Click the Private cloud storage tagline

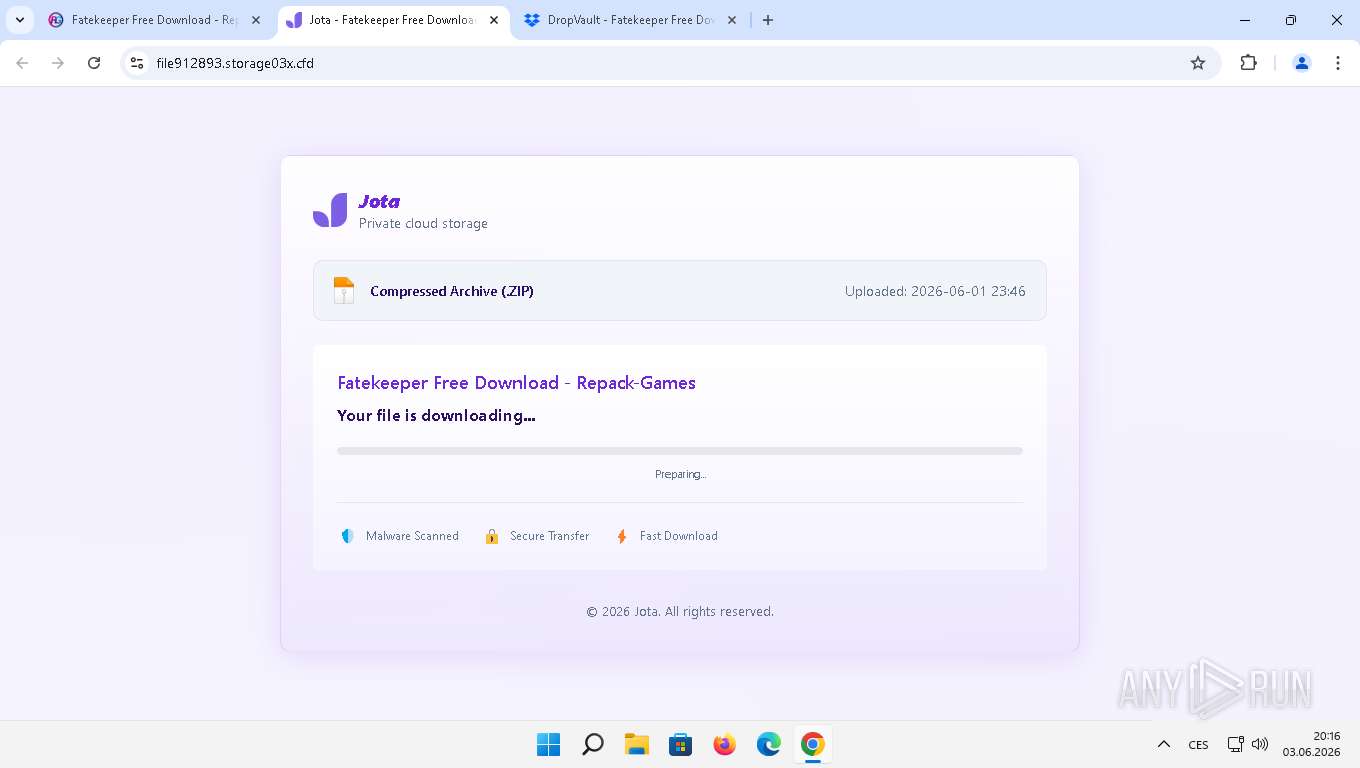click(x=423, y=223)
